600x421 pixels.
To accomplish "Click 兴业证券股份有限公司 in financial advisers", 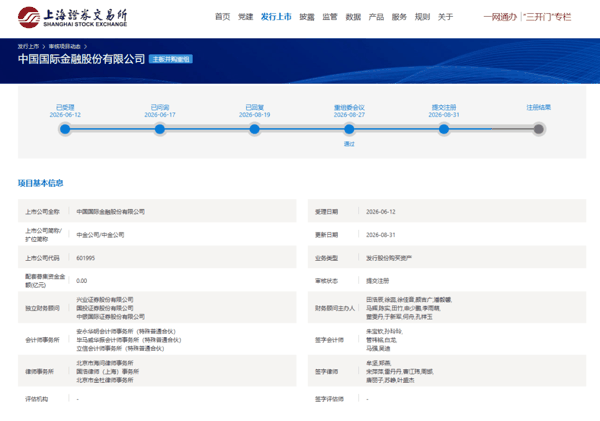I will coord(105,300).
